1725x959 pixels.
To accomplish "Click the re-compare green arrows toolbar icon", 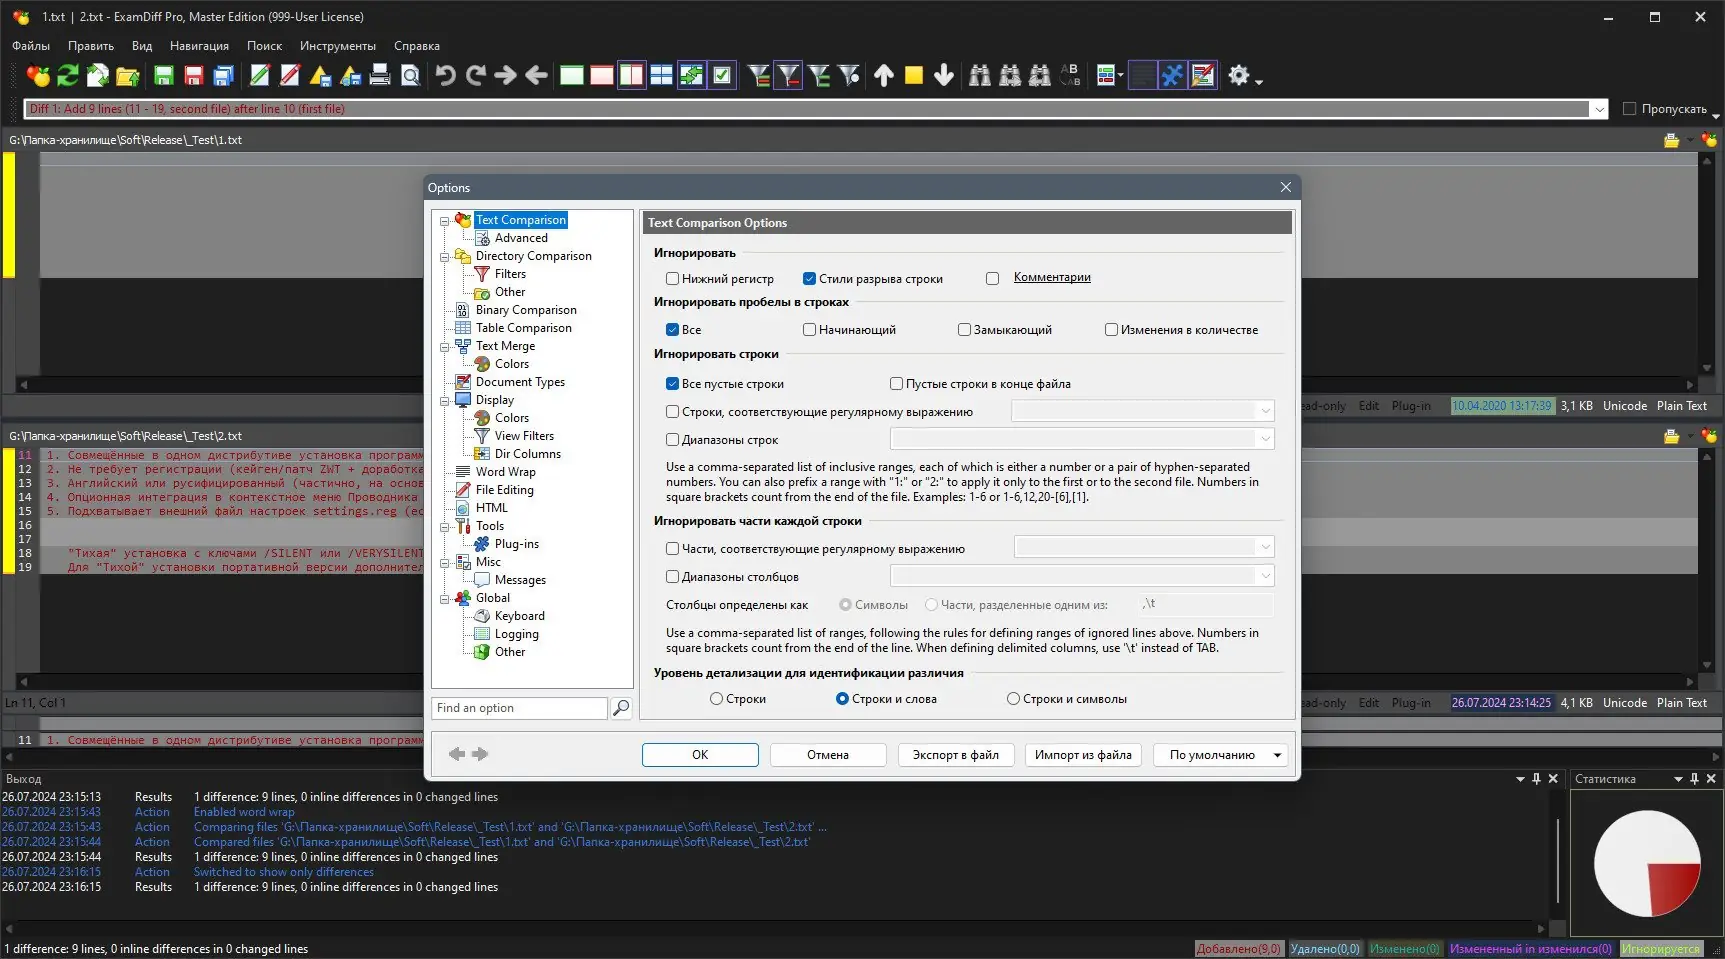I will [x=68, y=75].
